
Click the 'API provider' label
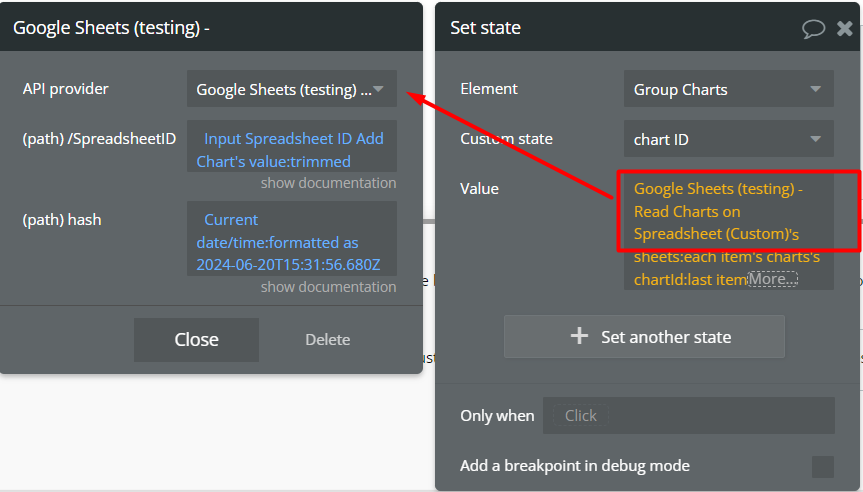tap(65, 89)
